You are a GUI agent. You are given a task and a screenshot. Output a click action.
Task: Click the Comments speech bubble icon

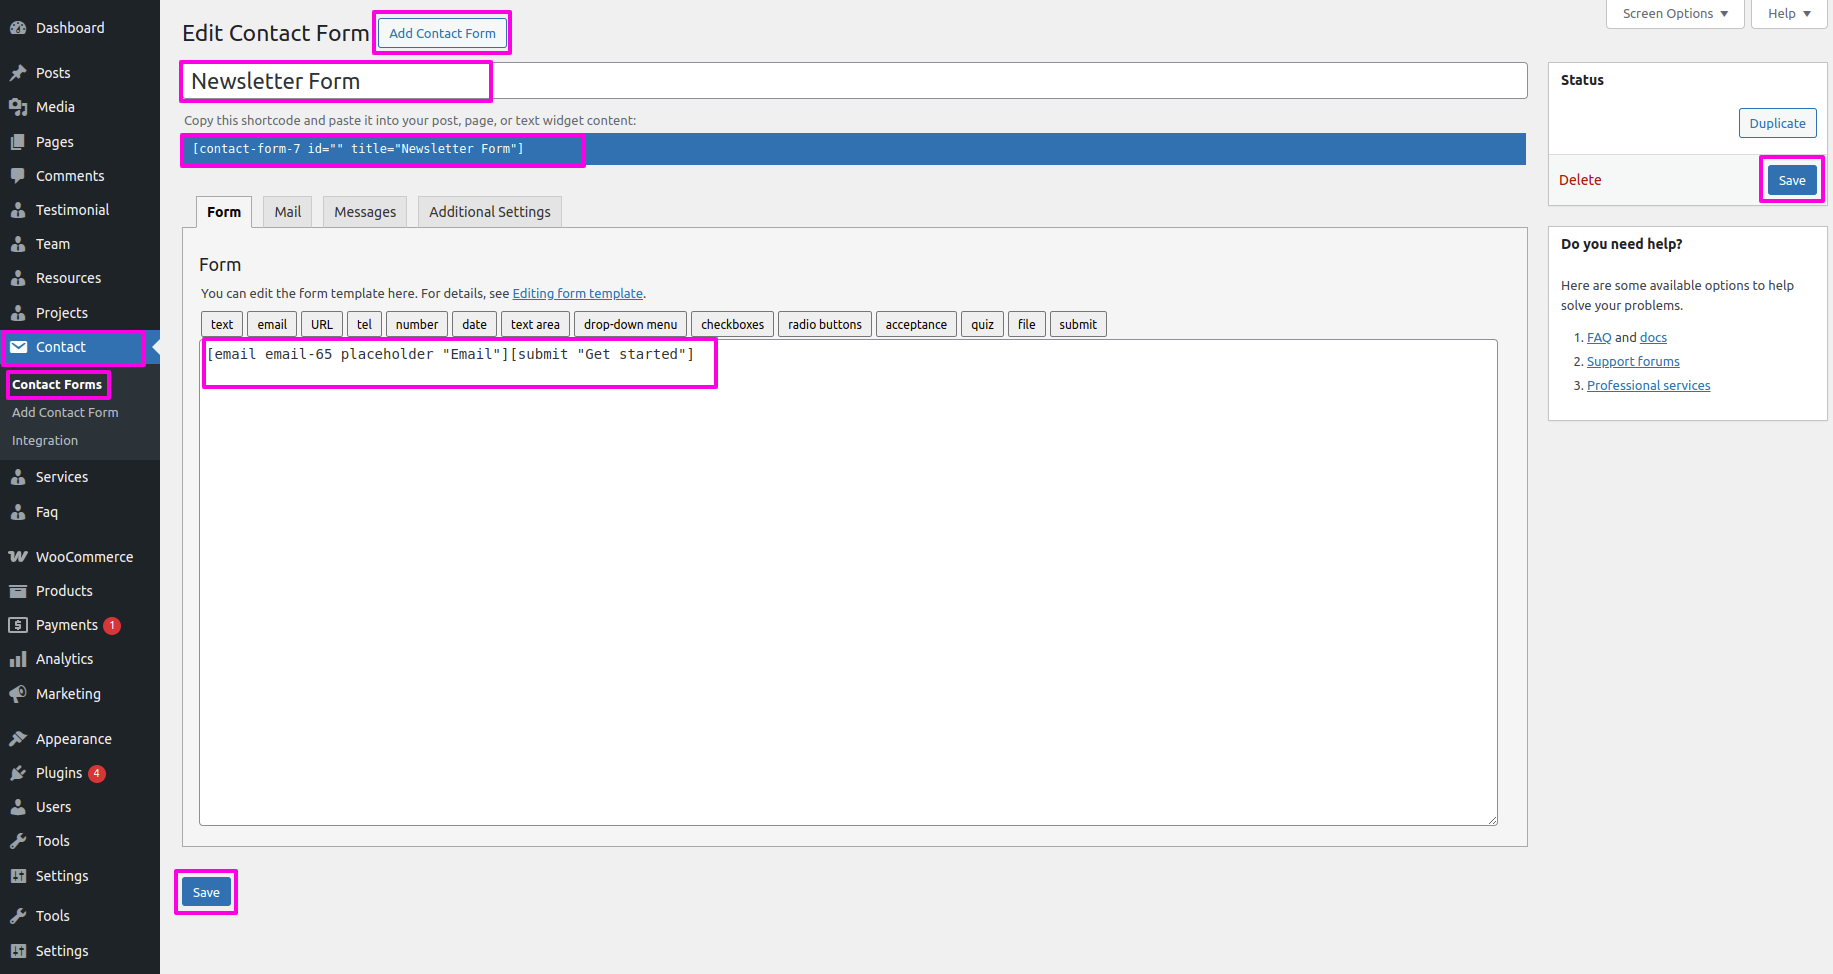[18, 176]
